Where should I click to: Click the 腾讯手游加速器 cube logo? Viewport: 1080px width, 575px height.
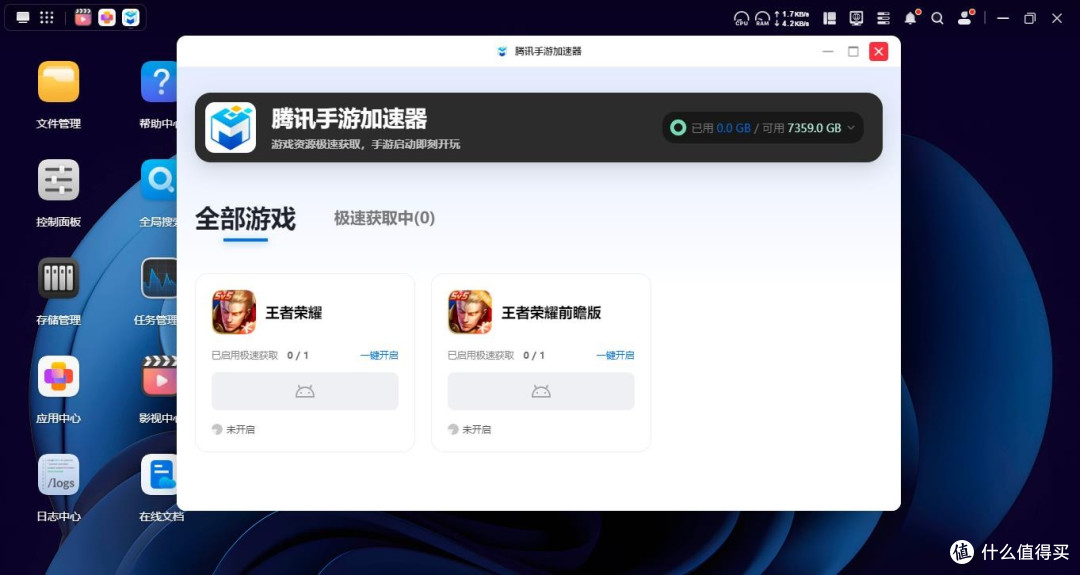click(231, 127)
